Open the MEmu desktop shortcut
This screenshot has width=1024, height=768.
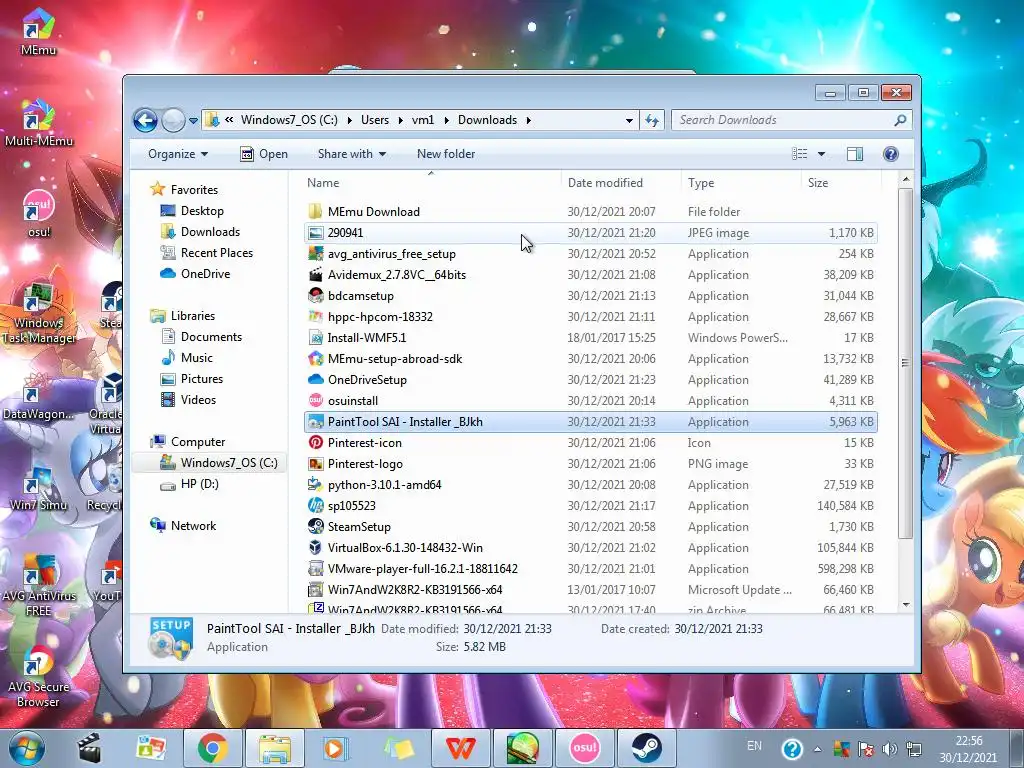[x=39, y=31]
